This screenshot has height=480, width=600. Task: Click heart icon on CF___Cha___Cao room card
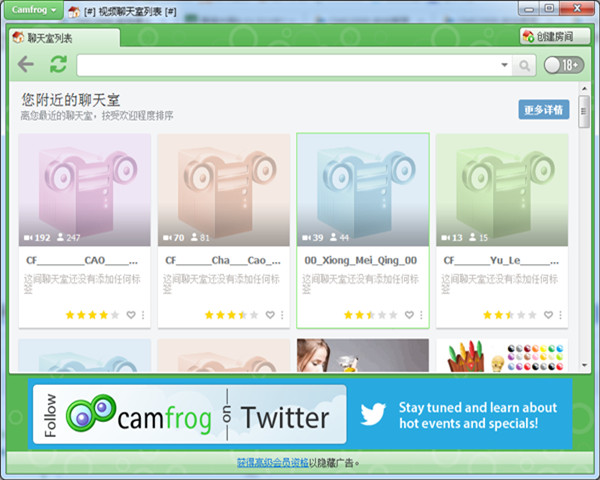(269, 315)
